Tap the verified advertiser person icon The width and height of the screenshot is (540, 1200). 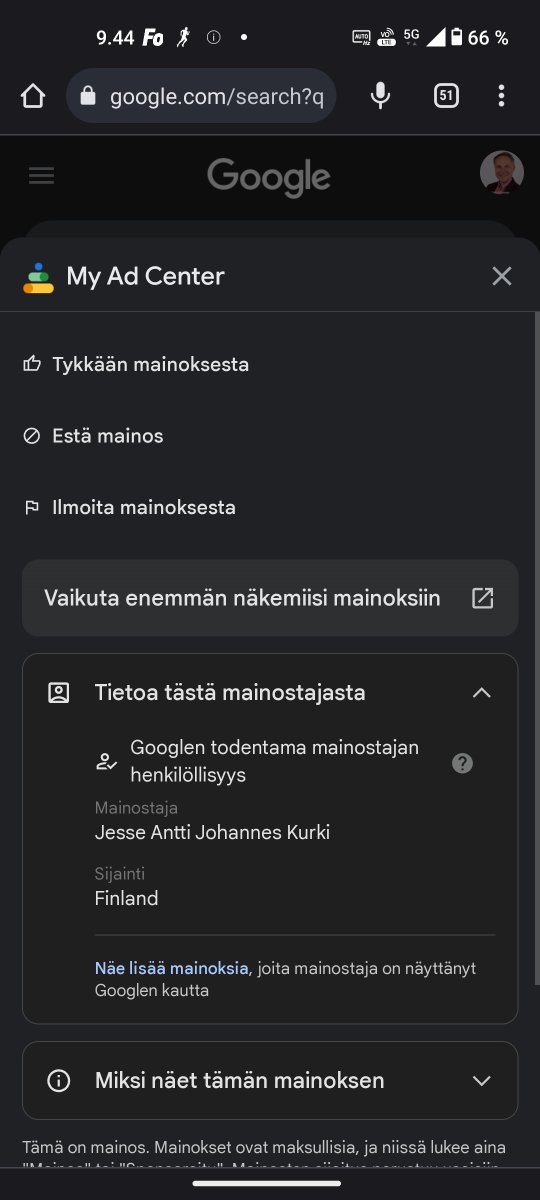pyautogui.click(x=106, y=762)
